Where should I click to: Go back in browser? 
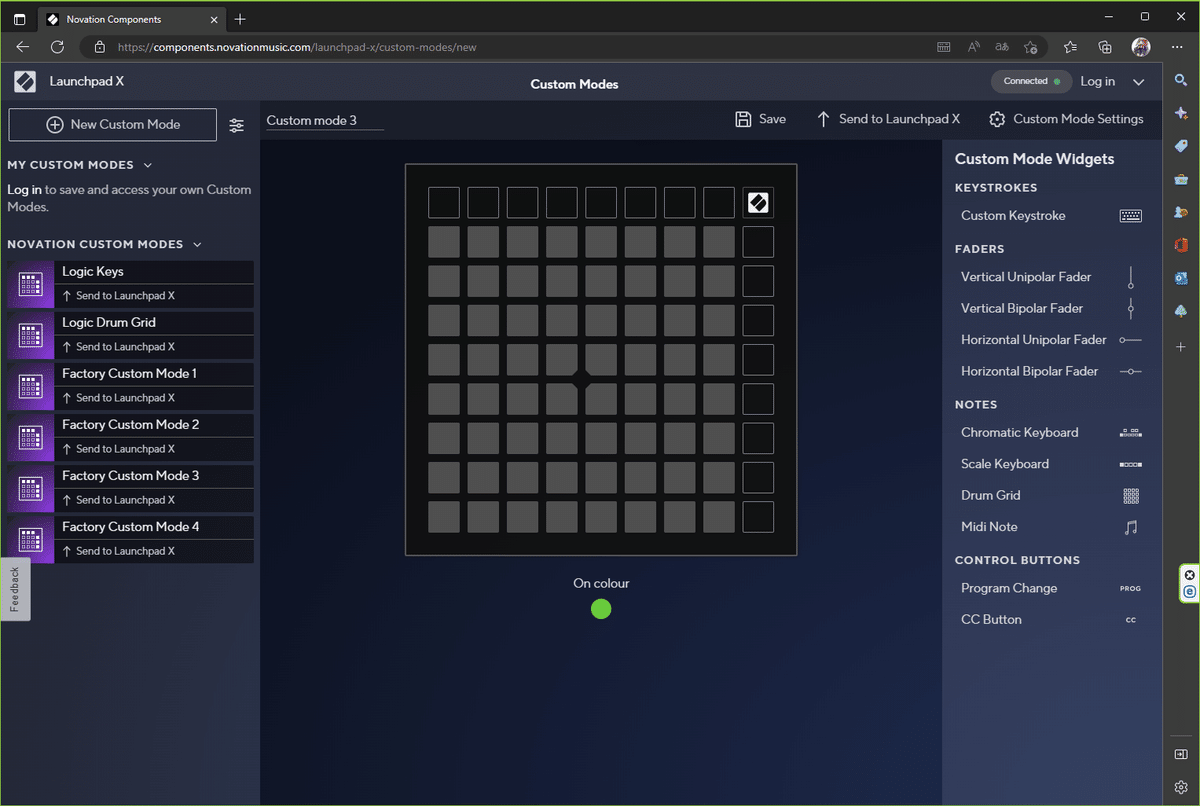tap(23, 47)
